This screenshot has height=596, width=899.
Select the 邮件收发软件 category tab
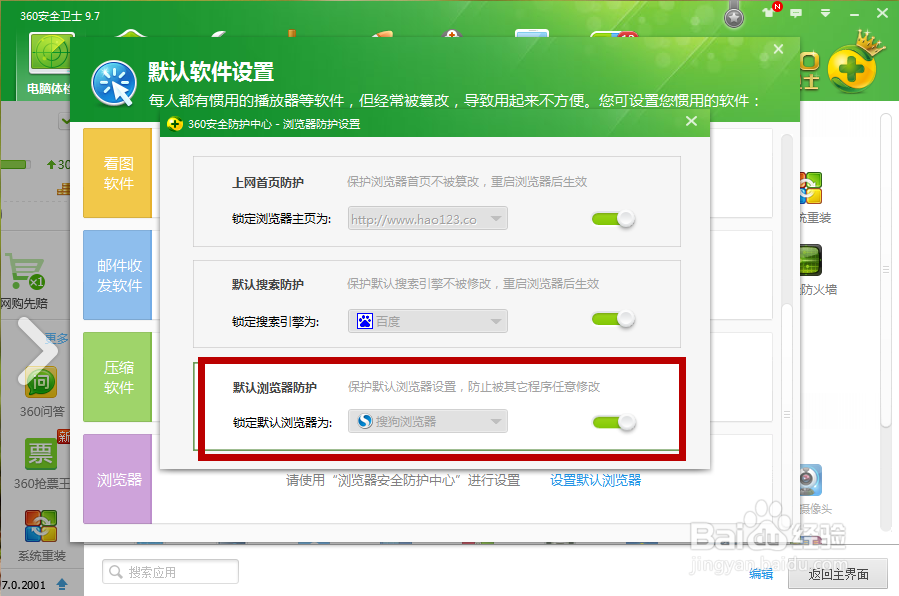[118, 275]
